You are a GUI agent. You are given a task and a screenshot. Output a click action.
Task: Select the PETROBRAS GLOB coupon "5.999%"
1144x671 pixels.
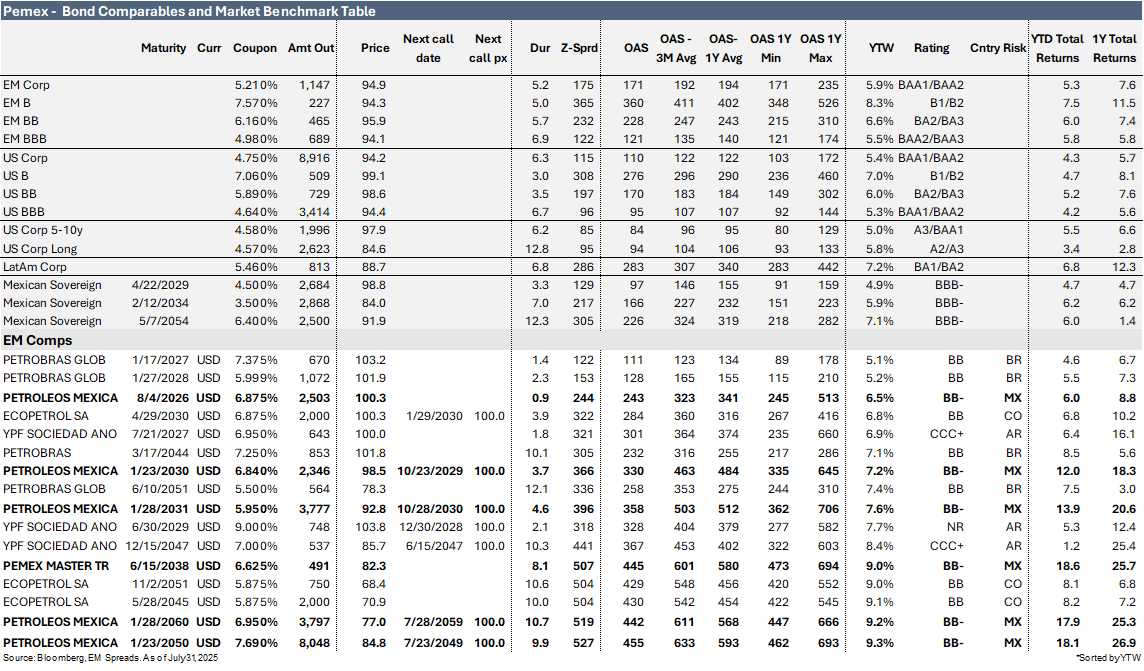[x=256, y=379]
